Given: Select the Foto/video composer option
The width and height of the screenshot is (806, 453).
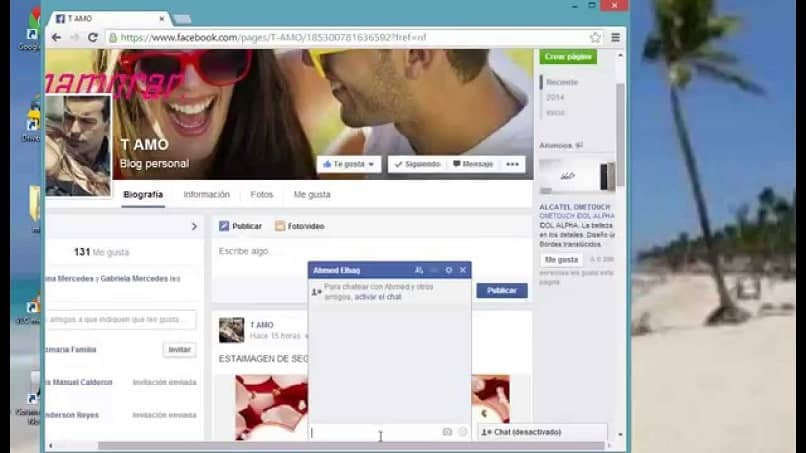Looking at the screenshot, I should [x=300, y=226].
